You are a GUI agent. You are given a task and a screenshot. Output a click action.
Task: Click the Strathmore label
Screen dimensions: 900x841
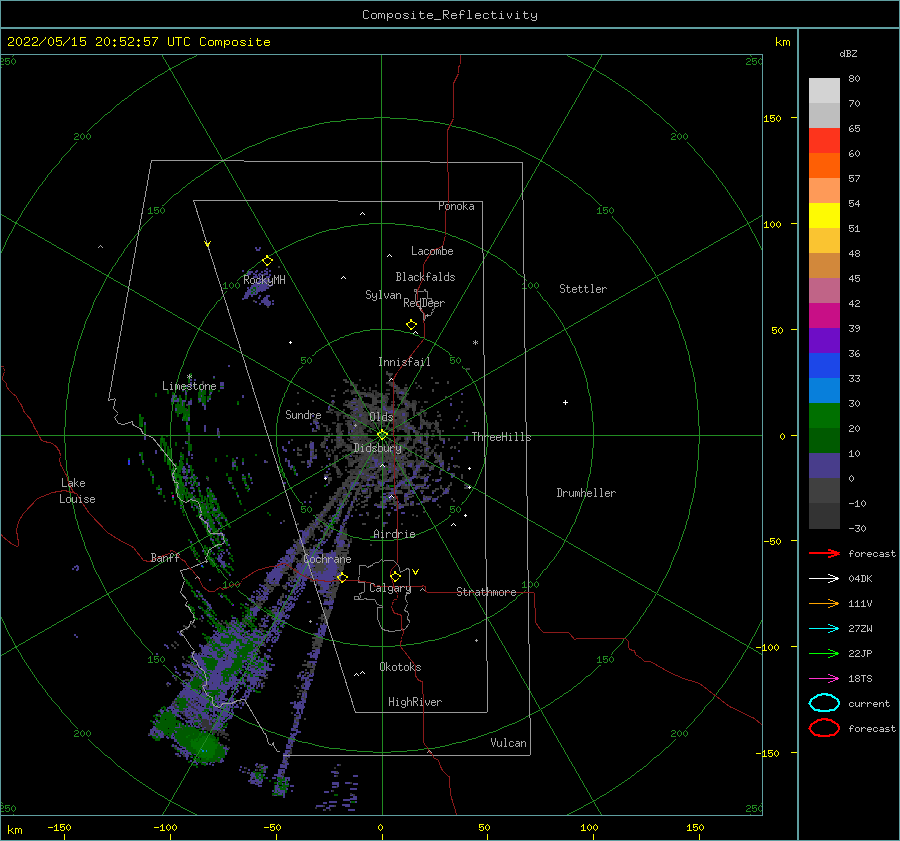pos(486,592)
